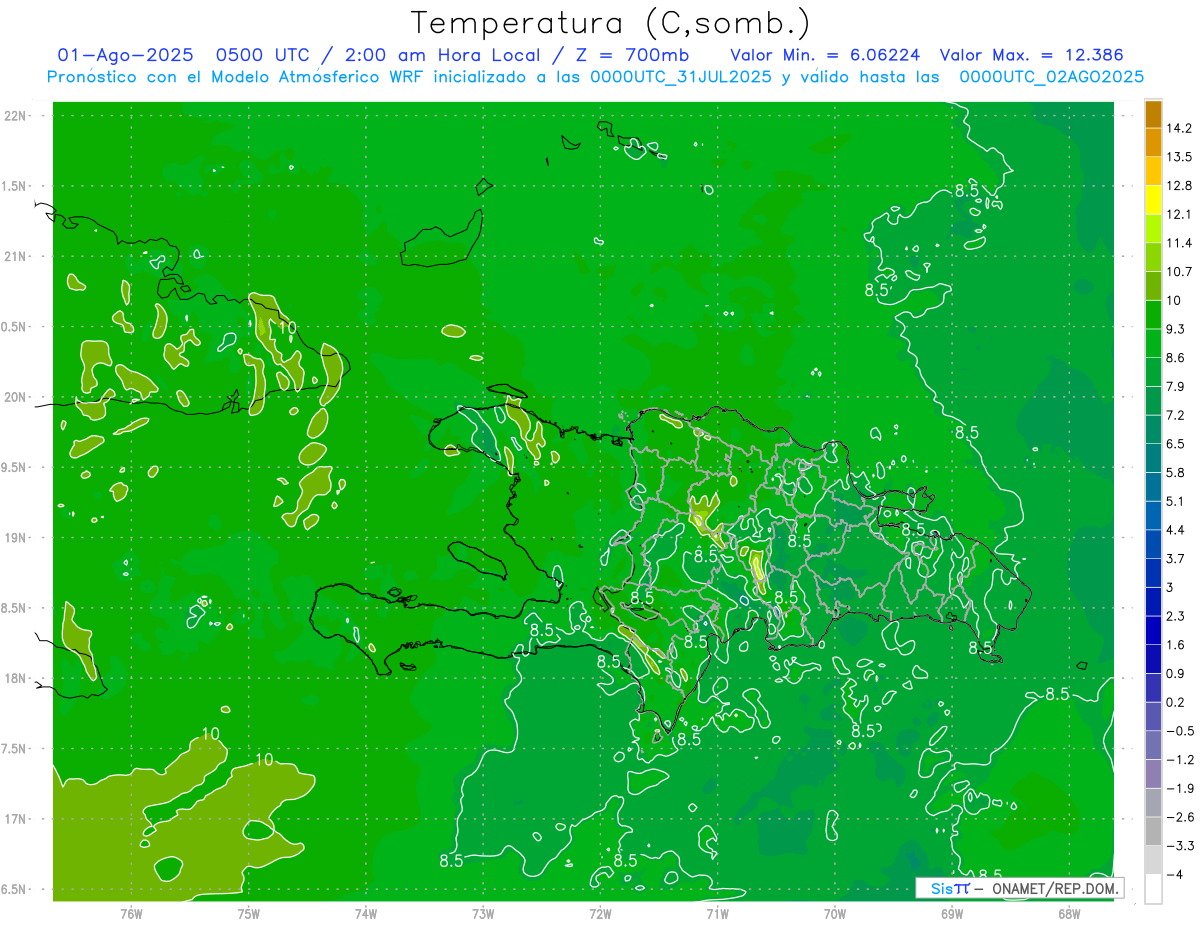
Task: Select the legend value '7.9'
Action: [1176, 387]
